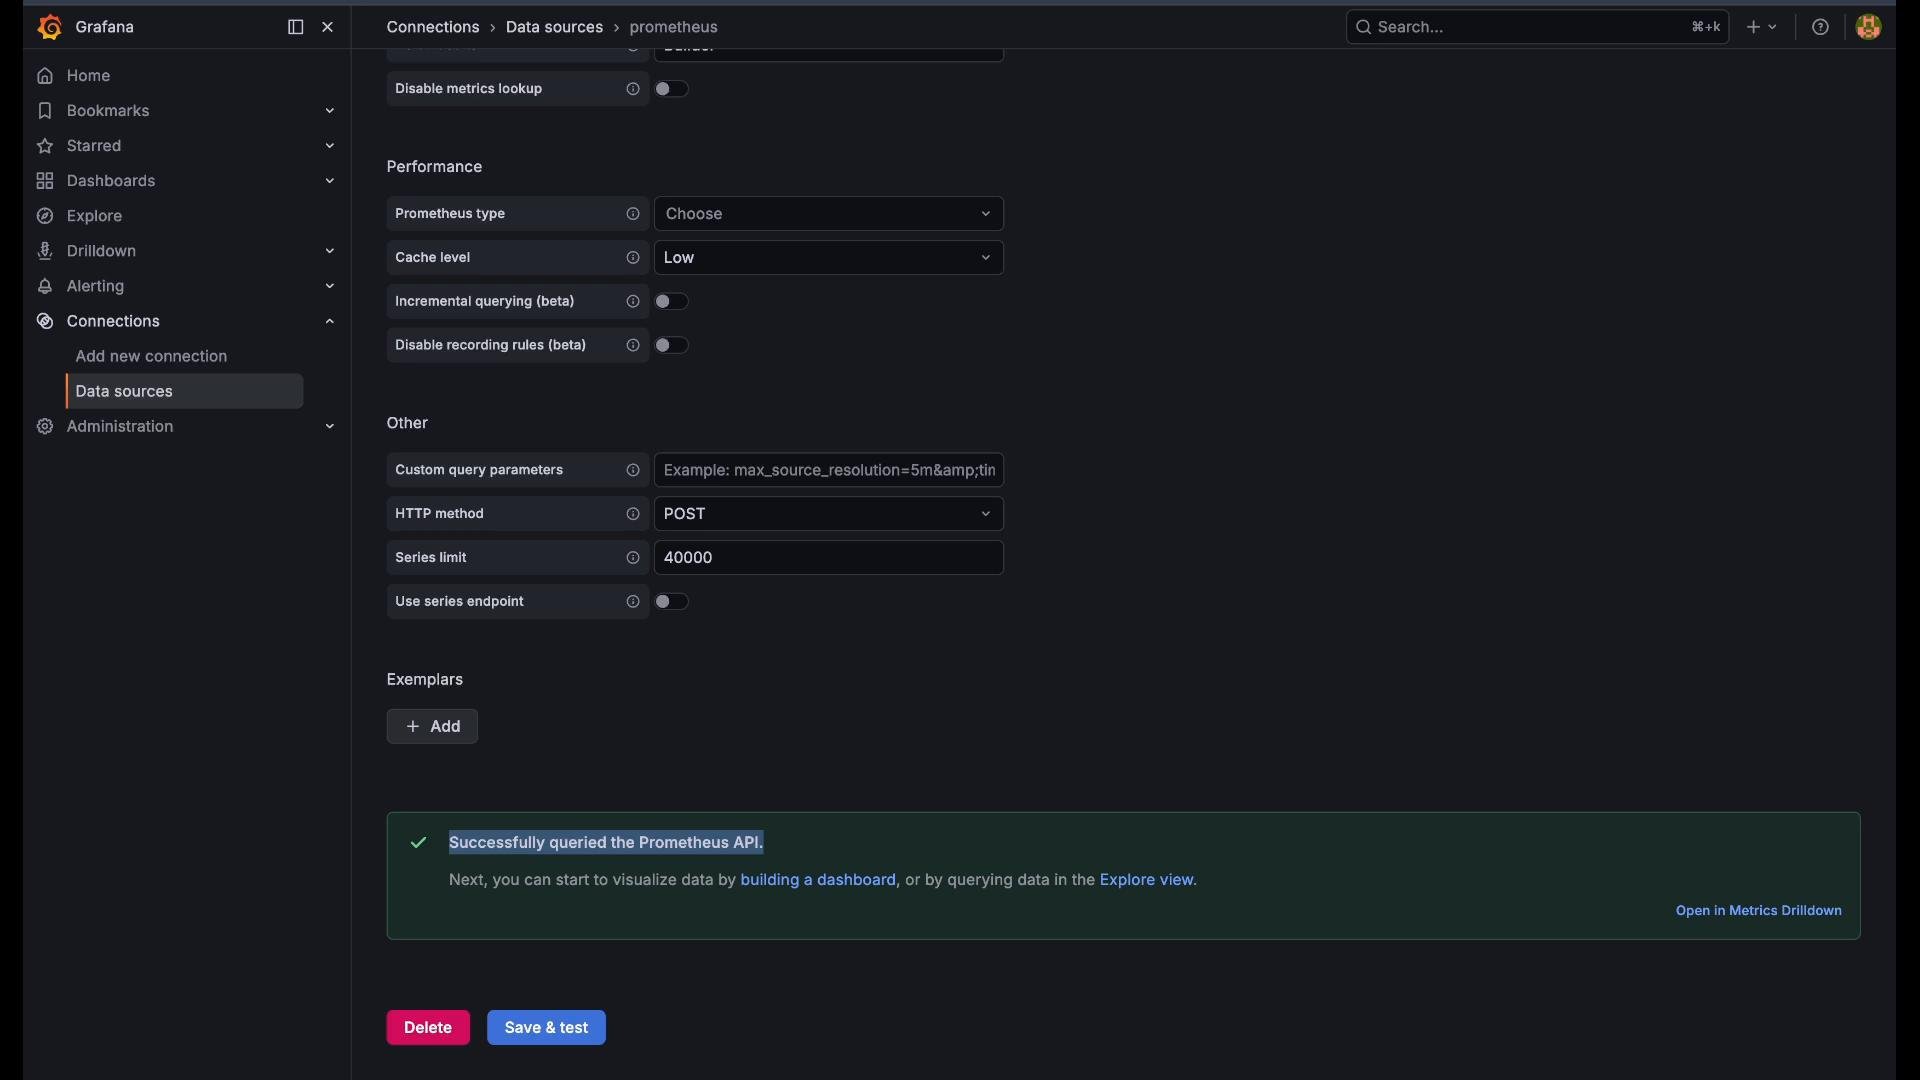Show info icon for Disable recording rules
Image resolution: width=1920 pixels, height=1080 pixels.
633,346
